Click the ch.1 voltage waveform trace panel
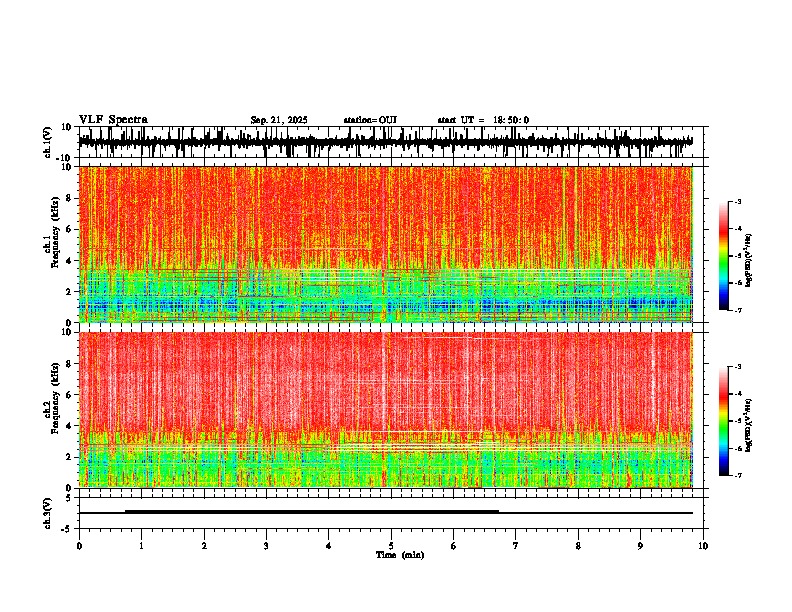The image size is (792, 612). (x=393, y=142)
